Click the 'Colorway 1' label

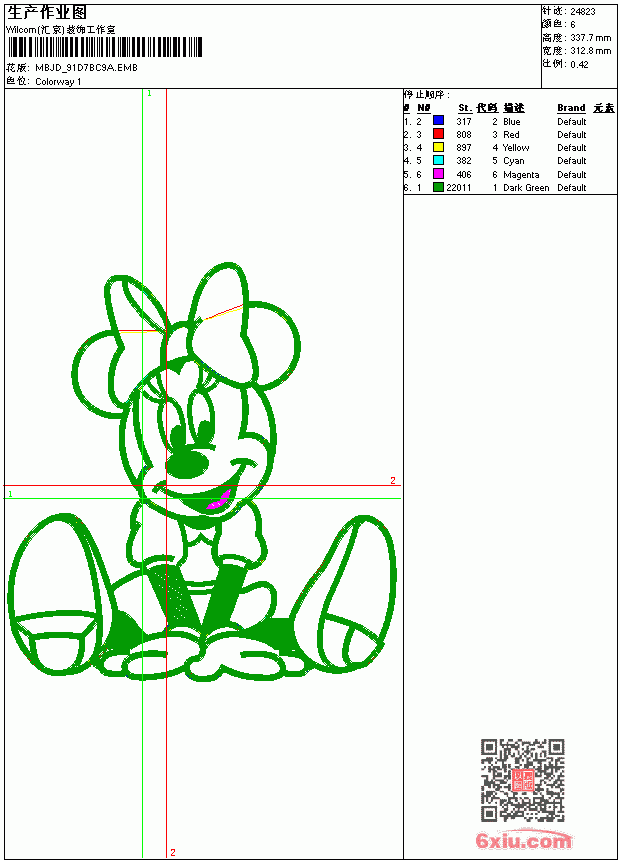coord(58,82)
